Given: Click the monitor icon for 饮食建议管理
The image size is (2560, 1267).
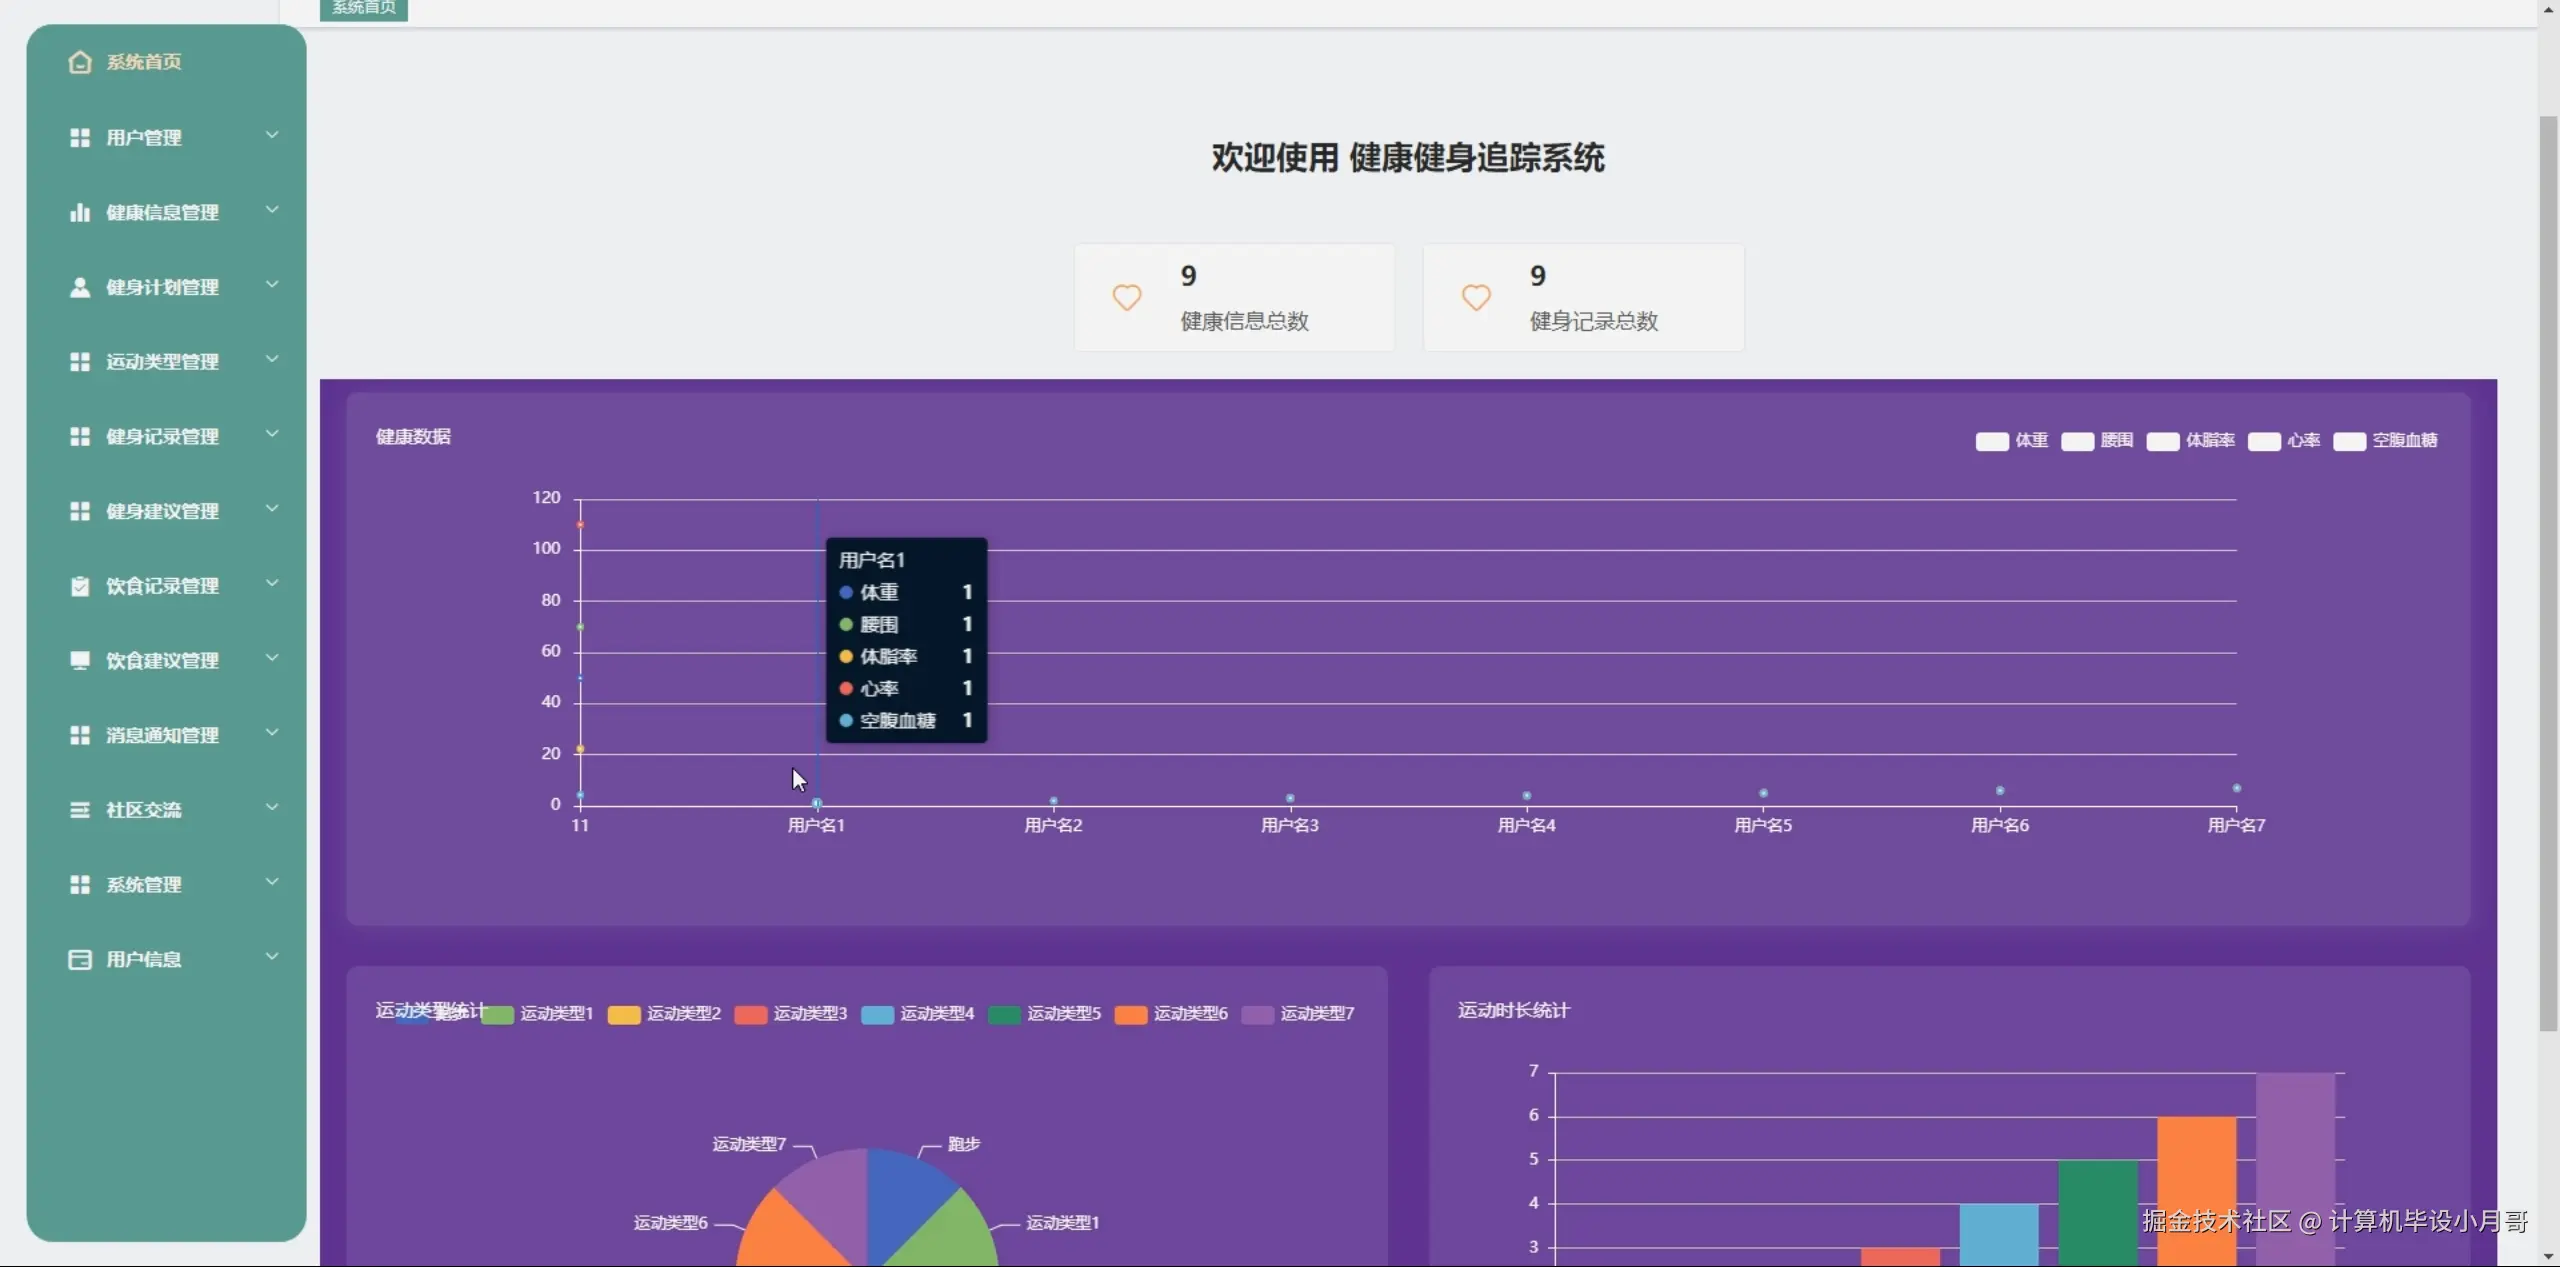Looking at the screenshot, I should point(80,660).
